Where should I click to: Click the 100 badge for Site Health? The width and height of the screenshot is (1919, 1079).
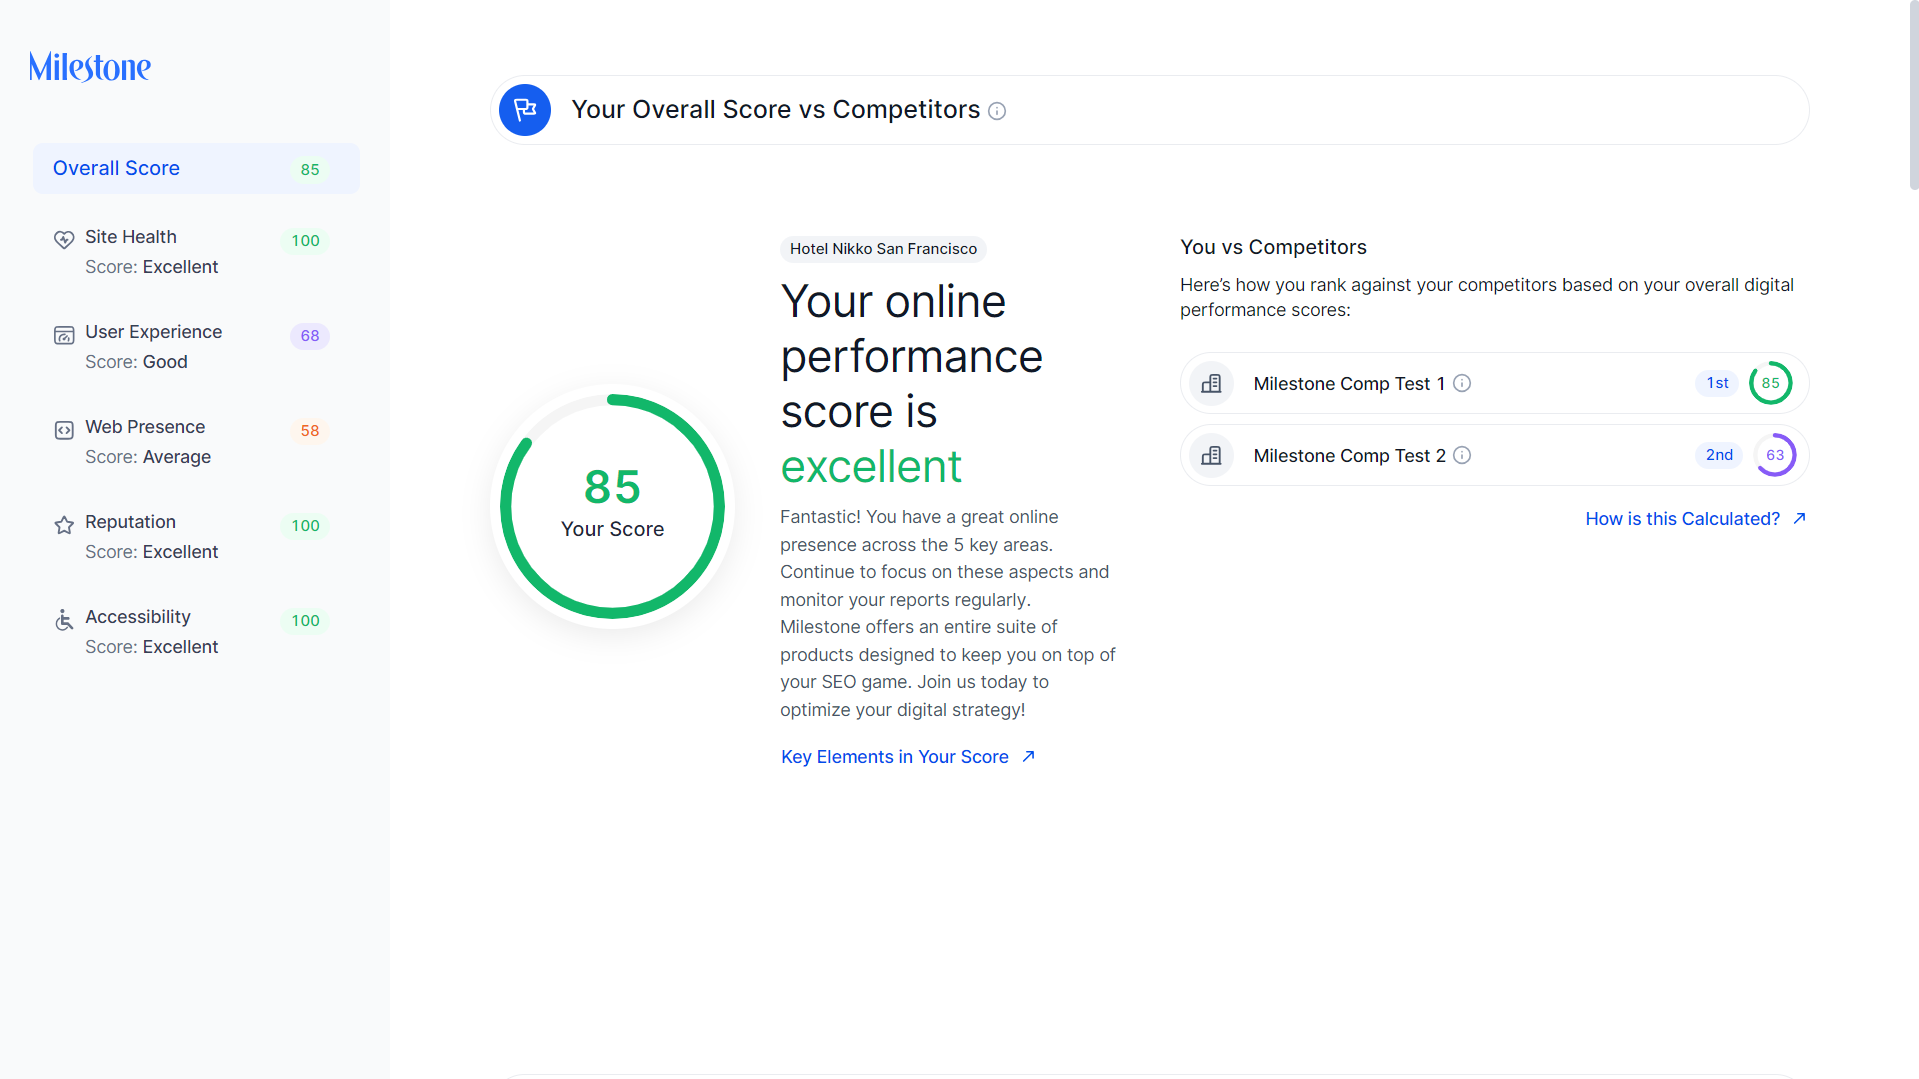coord(305,241)
